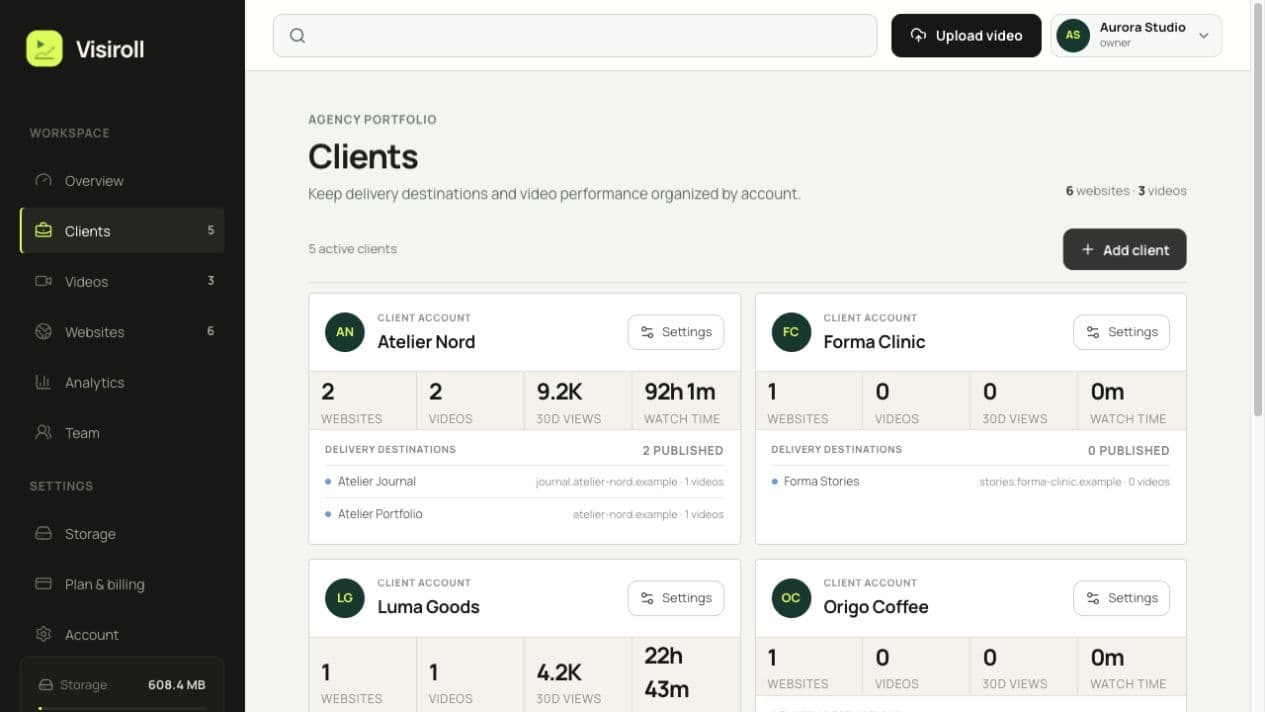Image resolution: width=1265 pixels, height=712 pixels.
Task: Click the Storage drive icon in Settings
Action: pyautogui.click(x=43, y=534)
